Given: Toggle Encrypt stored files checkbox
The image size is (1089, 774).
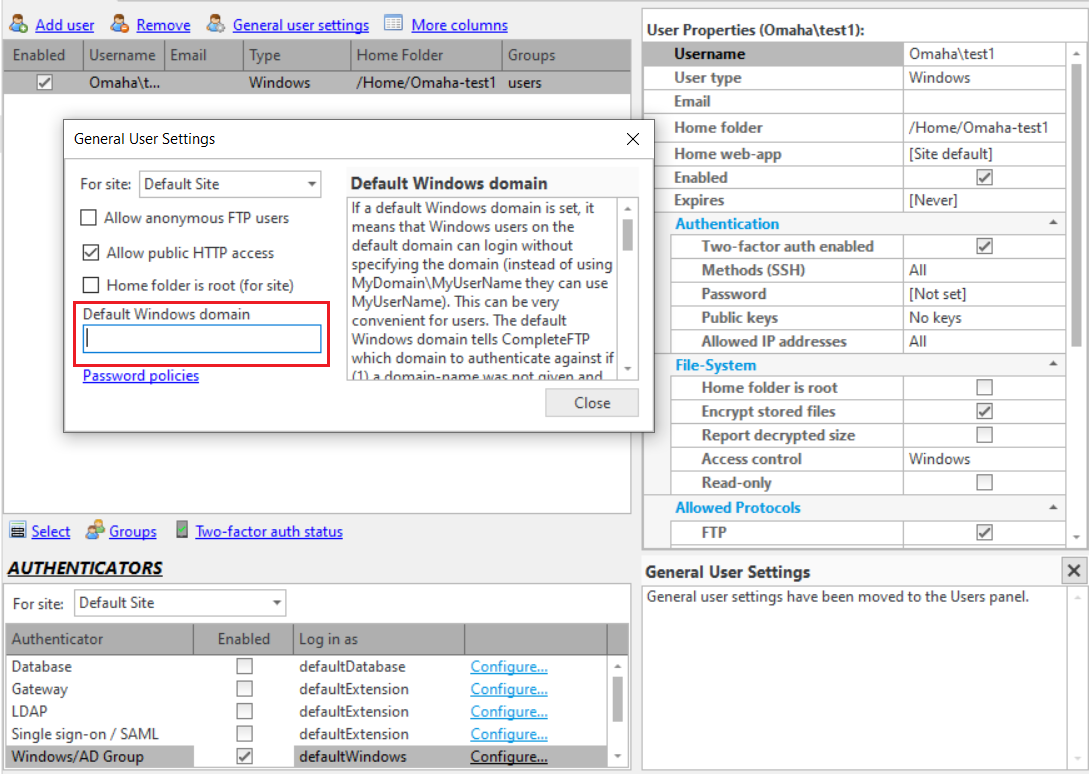Looking at the screenshot, I should pos(984,411).
